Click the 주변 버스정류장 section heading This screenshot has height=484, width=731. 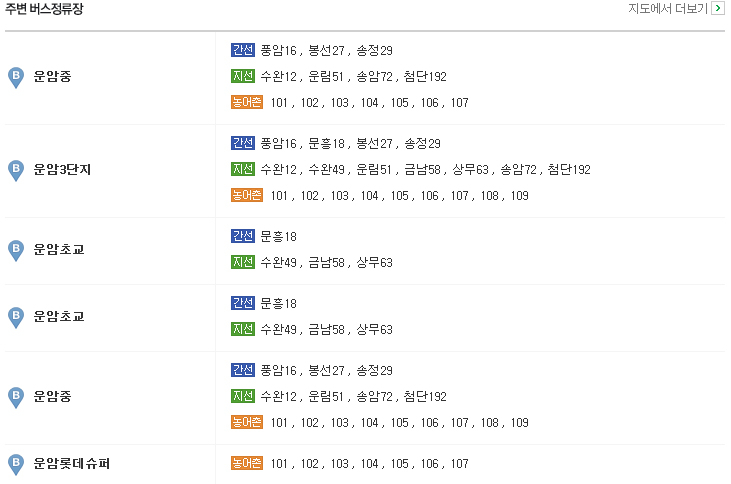point(44,9)
